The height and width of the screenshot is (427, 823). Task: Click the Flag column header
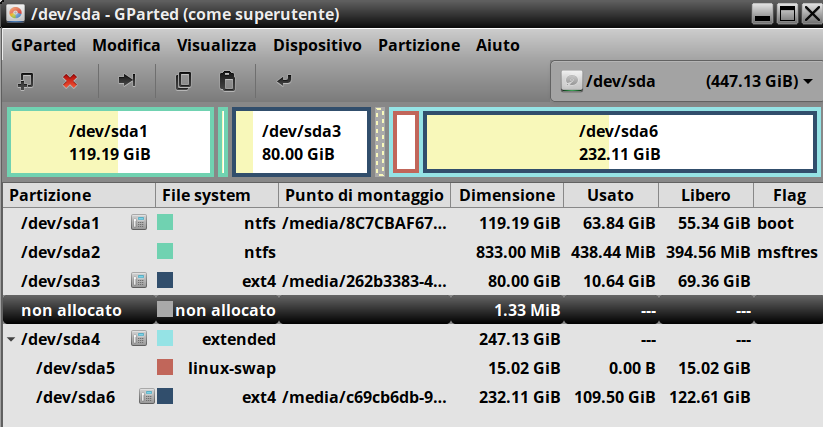(788, 196)
